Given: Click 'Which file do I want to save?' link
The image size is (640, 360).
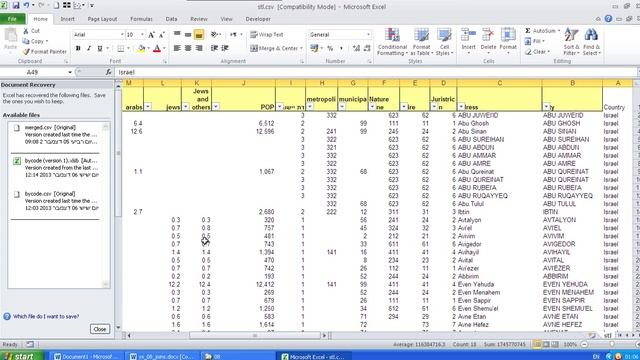Looking at the screenshot, I should point(46,316).
